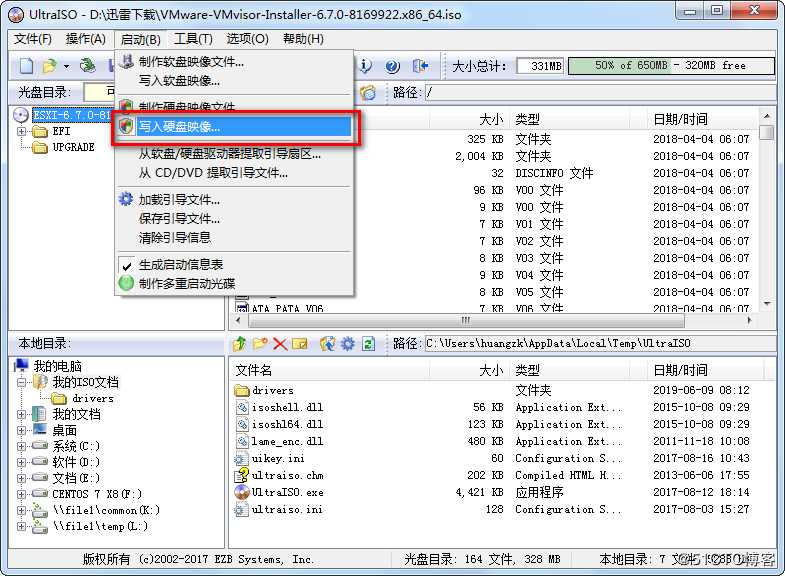
Task: Select drivers folder in local tree
Action: (93, 398)
